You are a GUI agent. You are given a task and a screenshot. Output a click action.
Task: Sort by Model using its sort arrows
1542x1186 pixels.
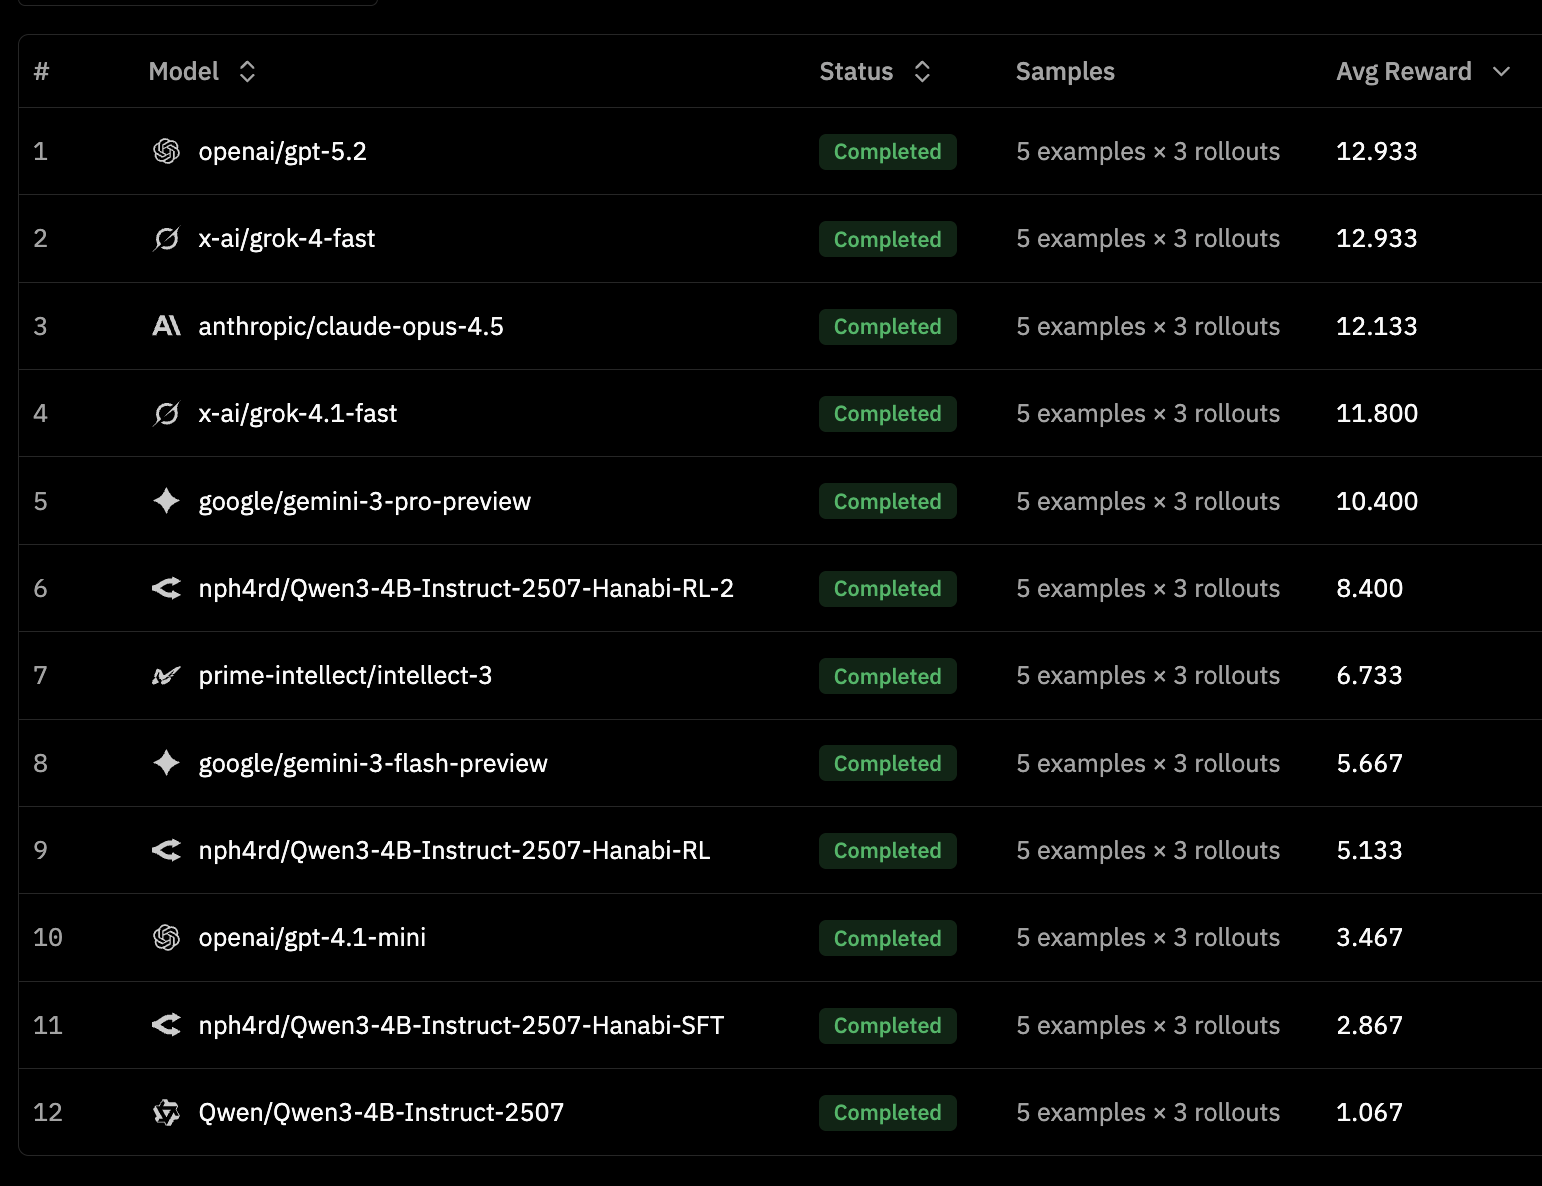click(247, 71)
